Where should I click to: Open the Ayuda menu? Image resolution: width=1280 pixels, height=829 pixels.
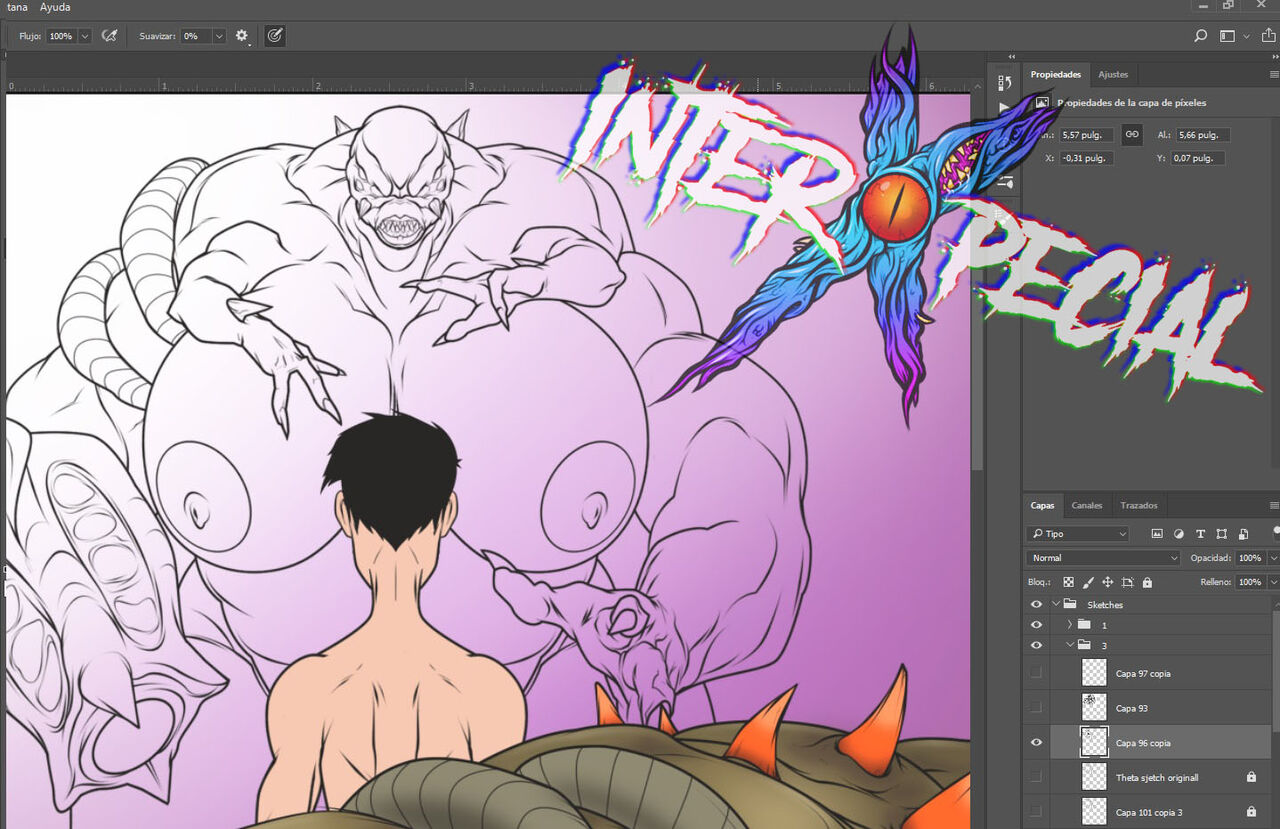(55, 7)
